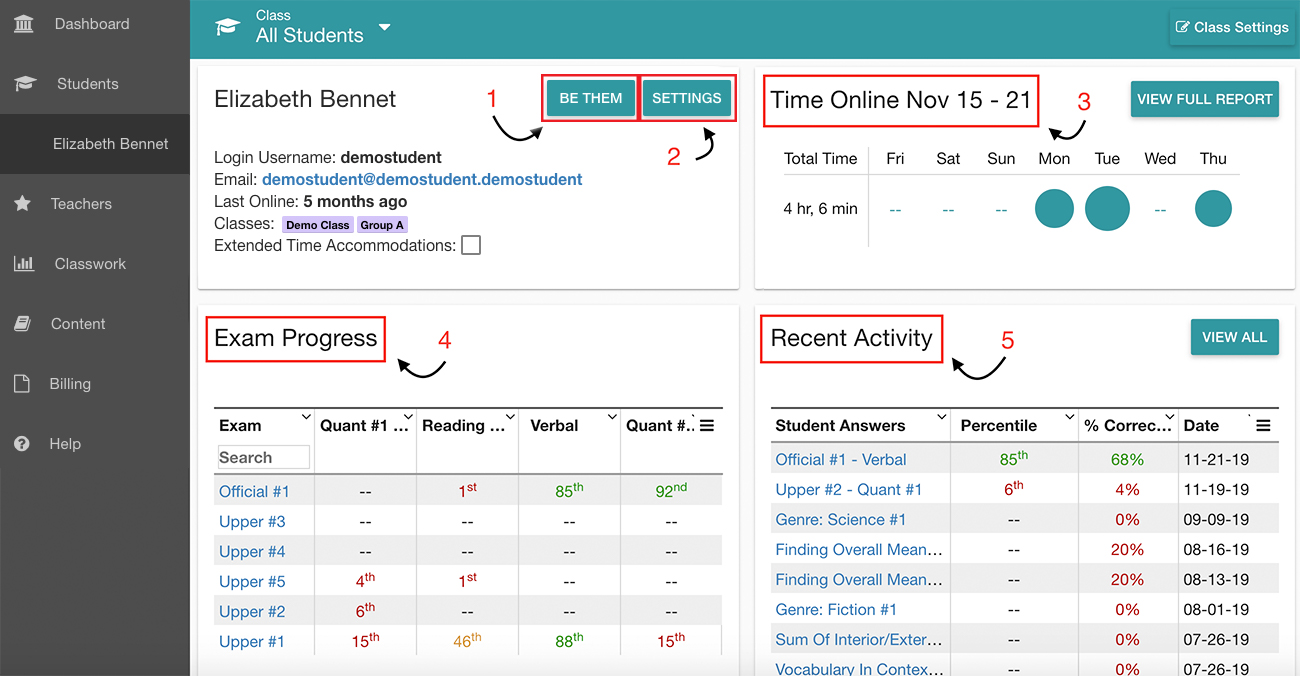
Task: Click the Tuesday time online circle
Action: pyautogui.click(x=1107, y=209)
